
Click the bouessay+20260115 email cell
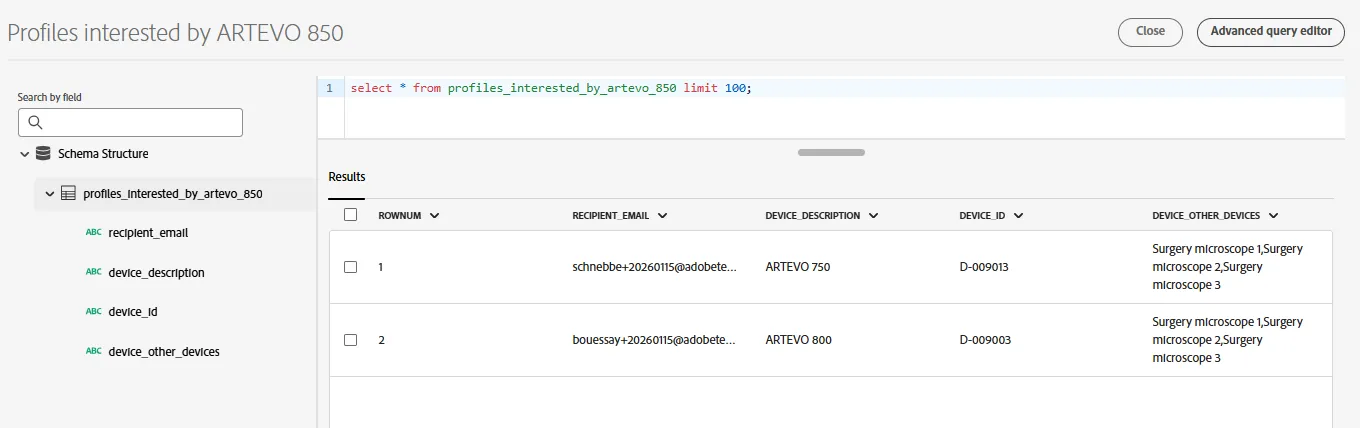click(654, 340)
